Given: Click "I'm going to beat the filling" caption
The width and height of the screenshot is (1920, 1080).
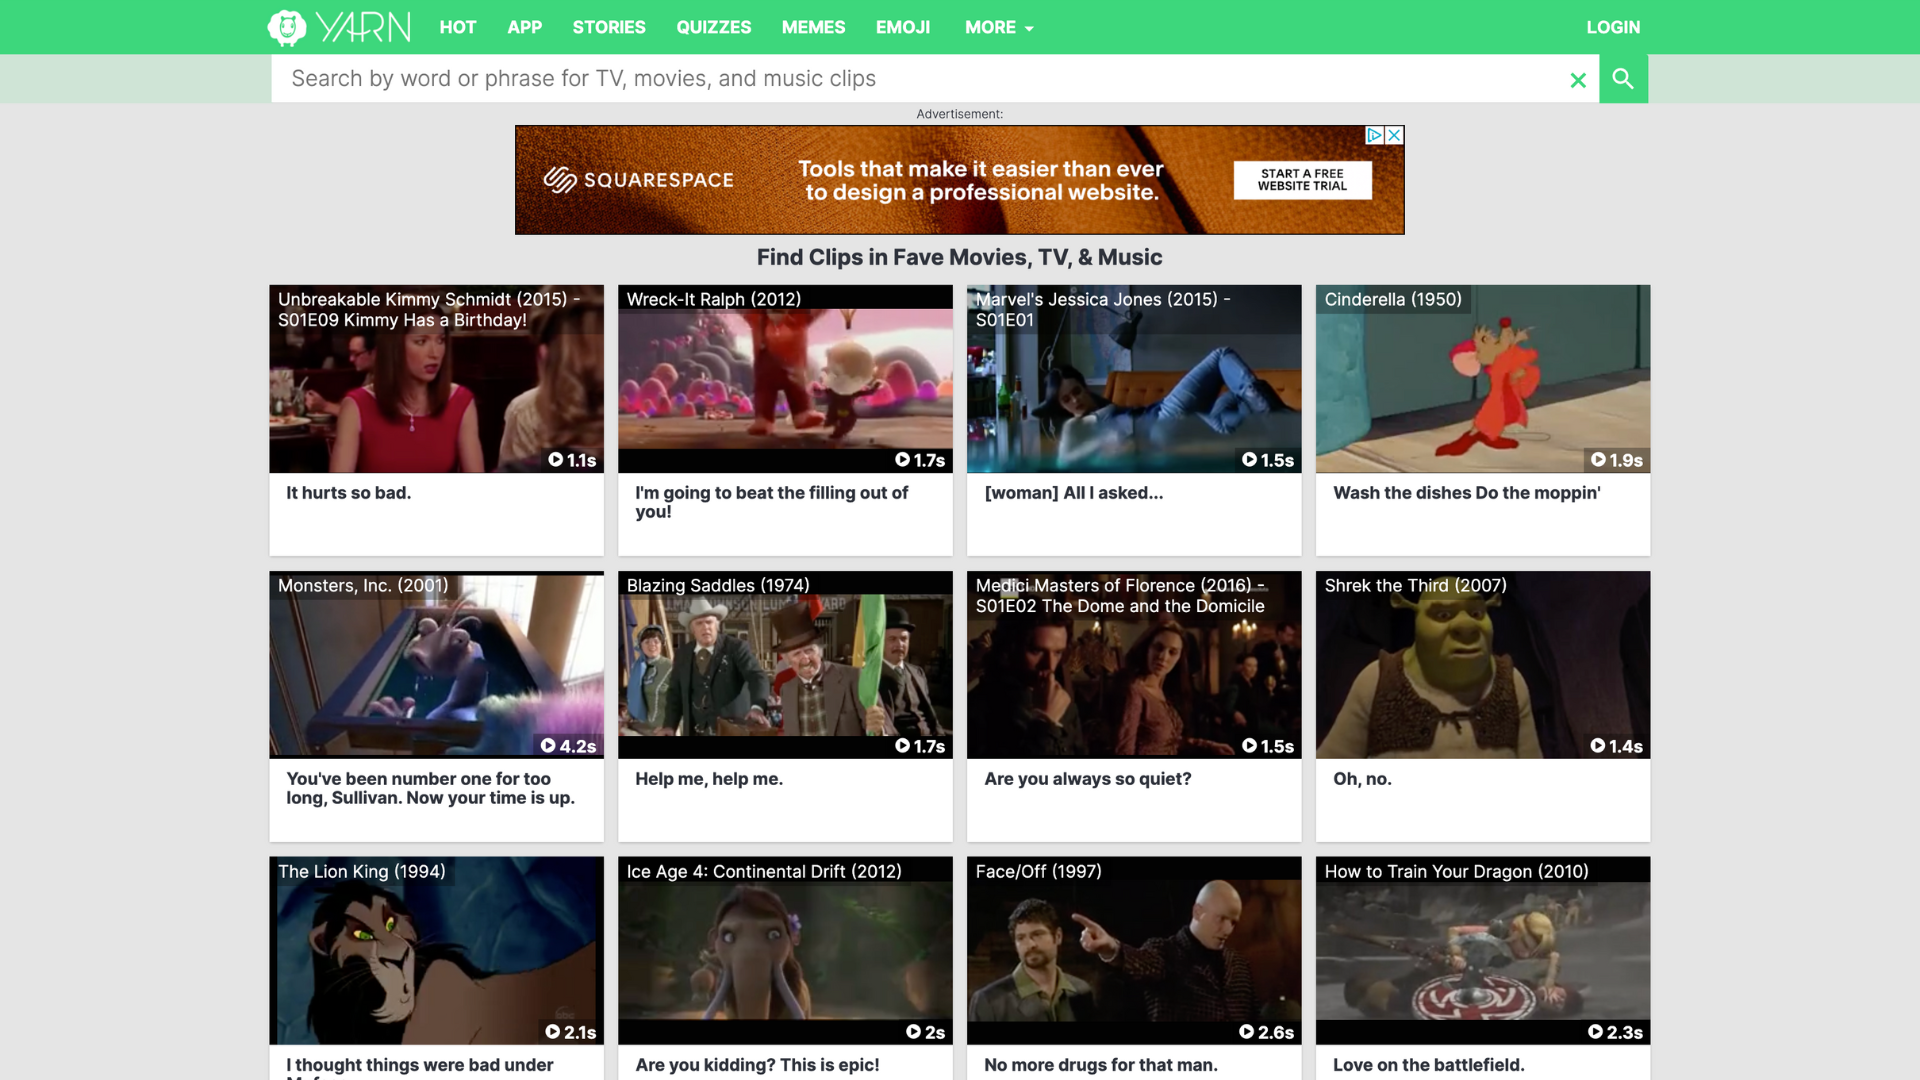Looking at the screenshot, I should pos(772,502).
